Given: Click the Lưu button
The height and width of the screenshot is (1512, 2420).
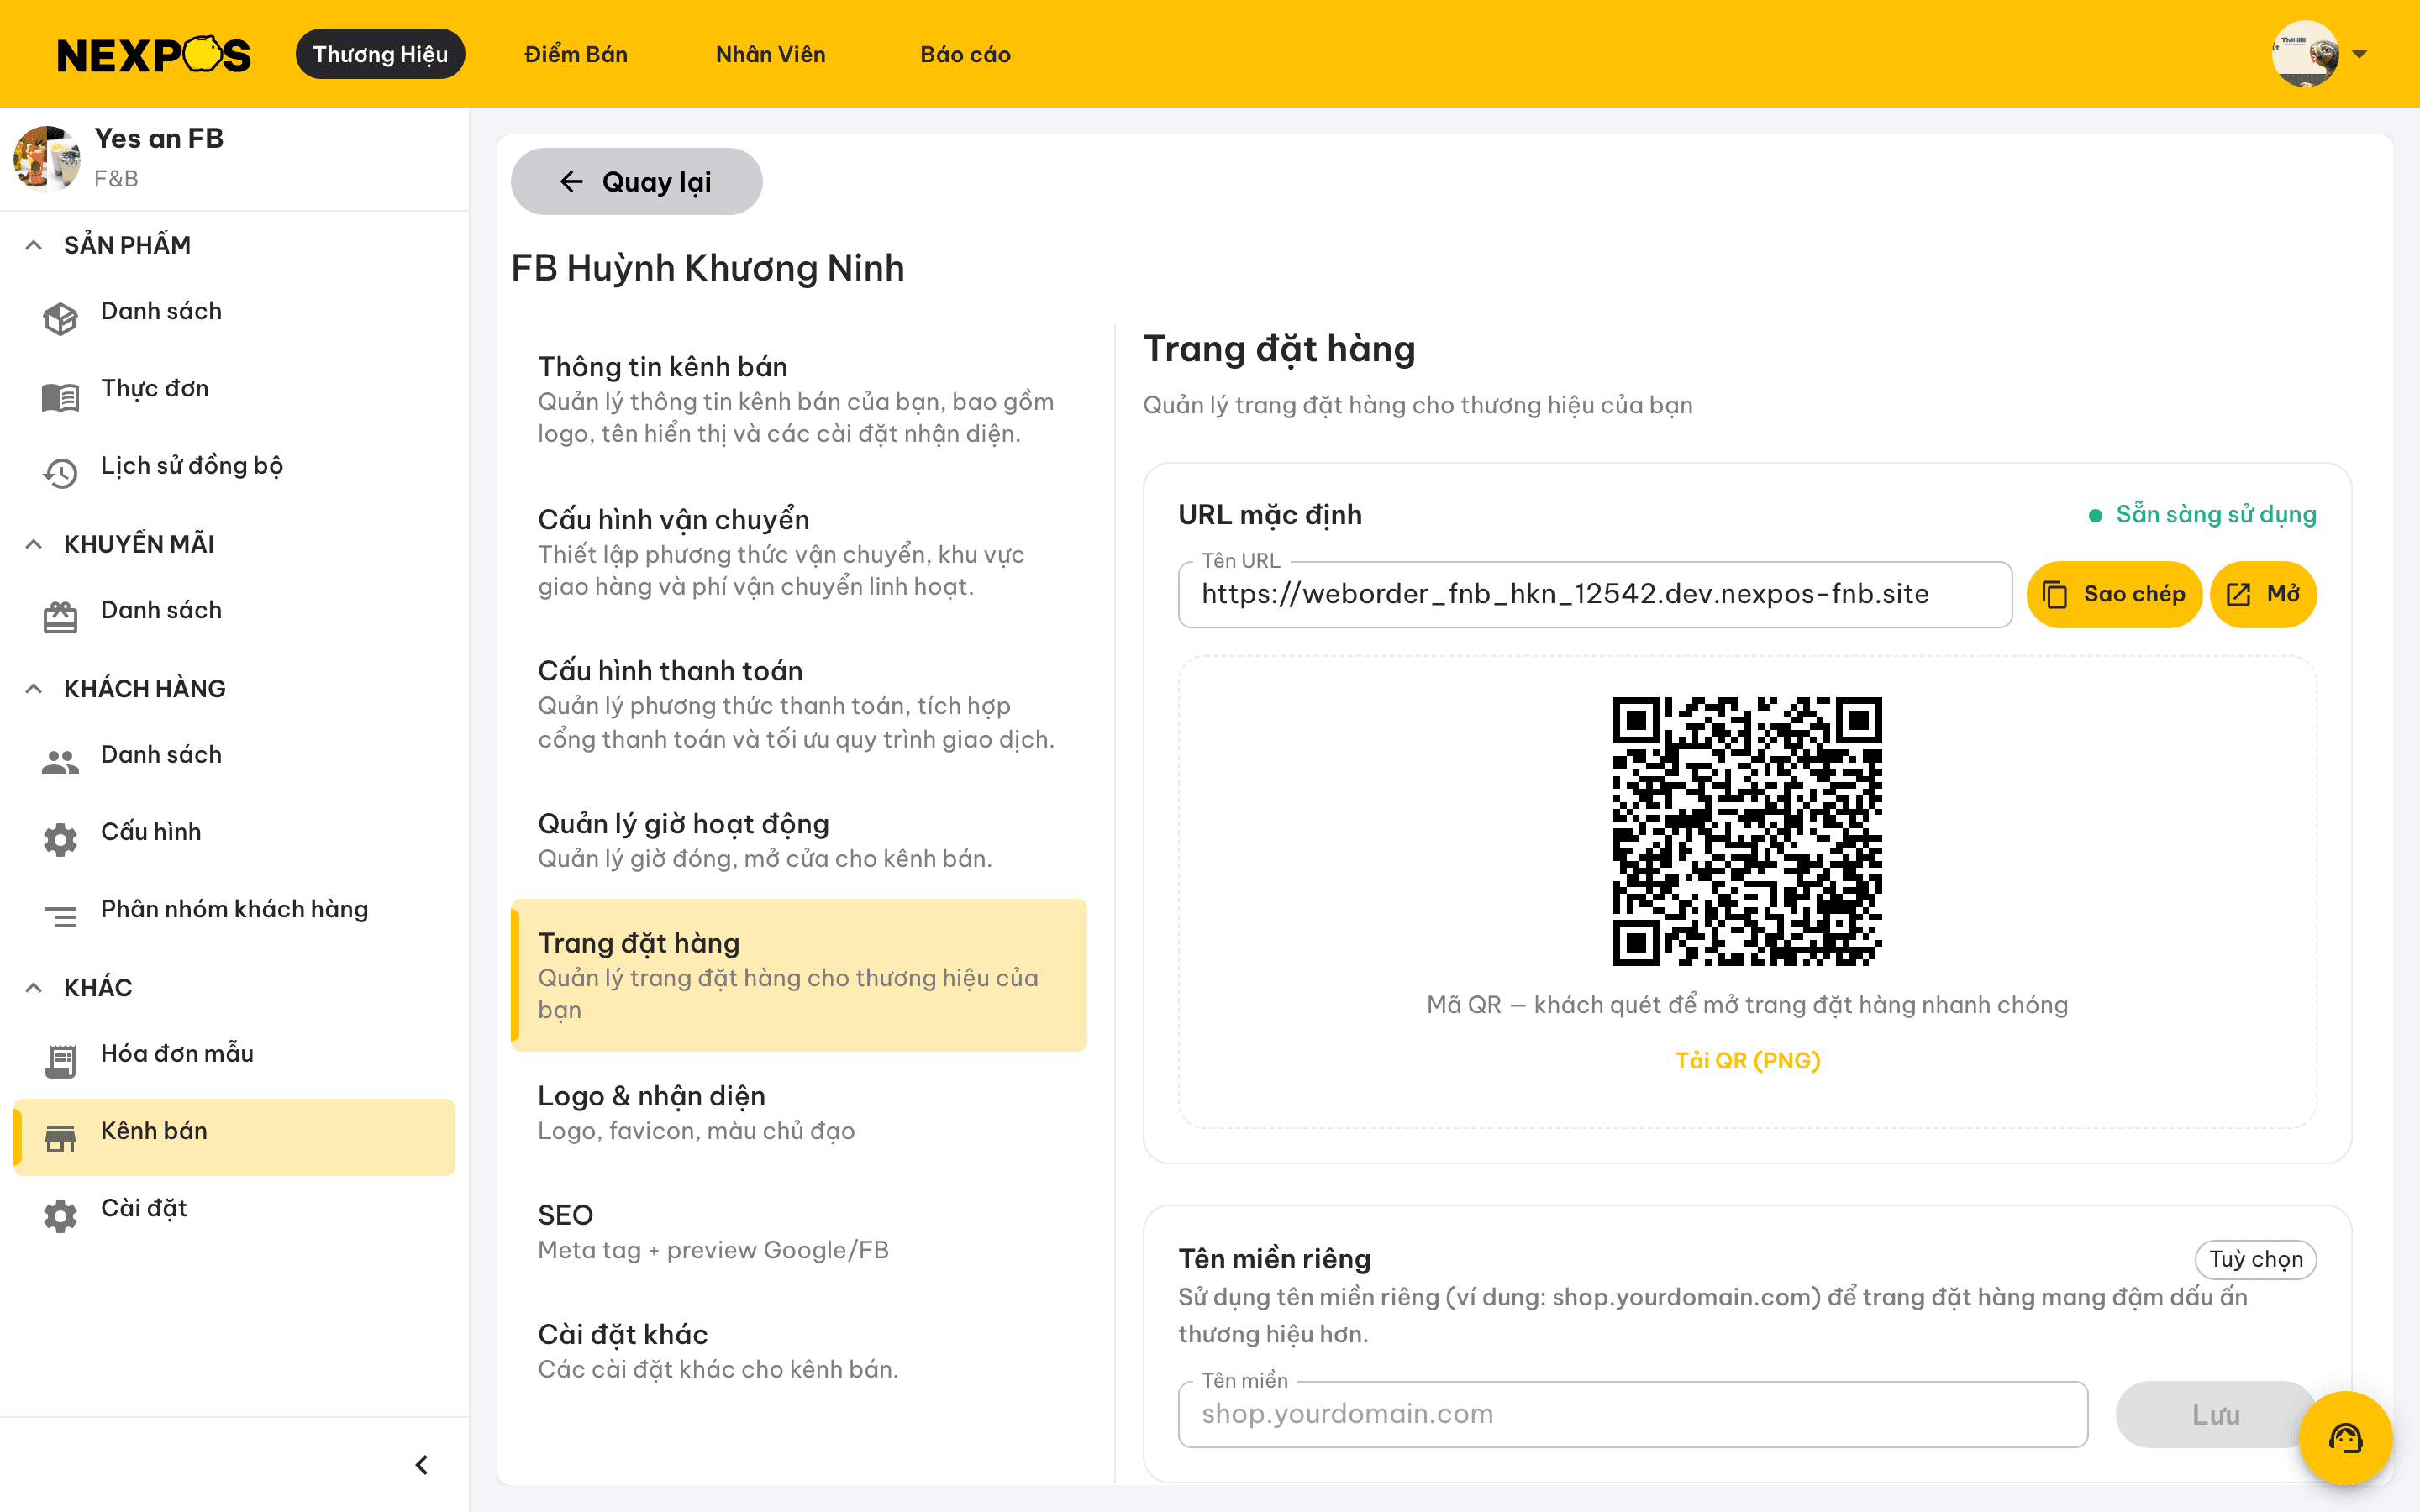Looking at the screenshot, I should point(2216,1414).
